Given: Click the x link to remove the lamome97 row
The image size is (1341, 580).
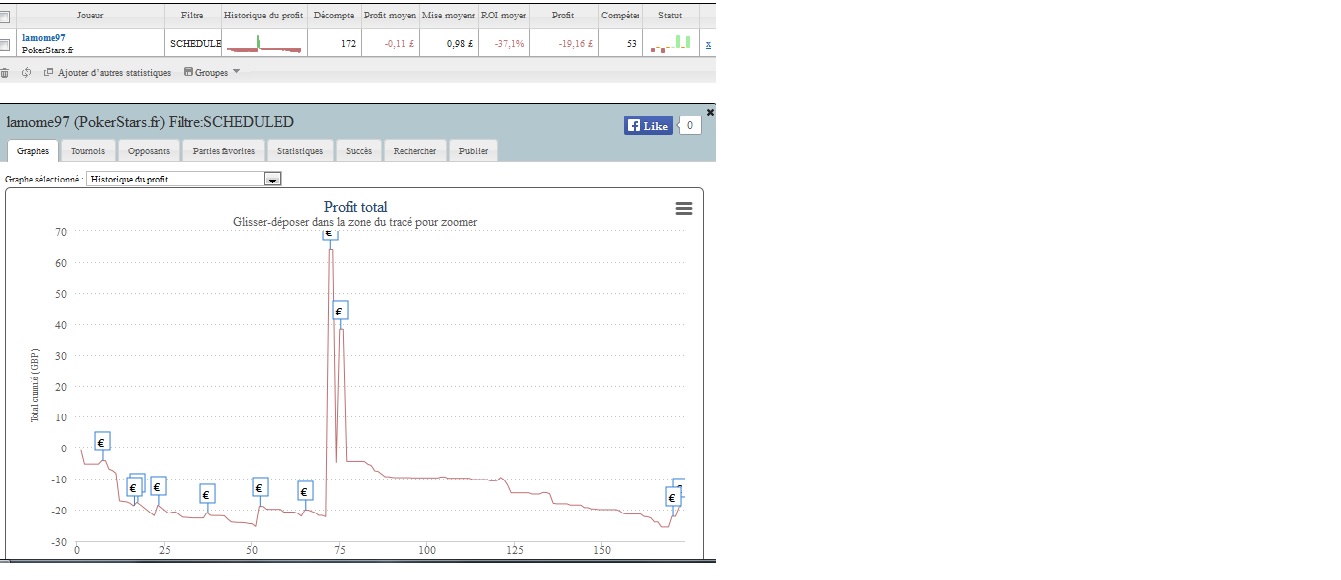Looking at the screenshot, I should (x=708, y=44).
